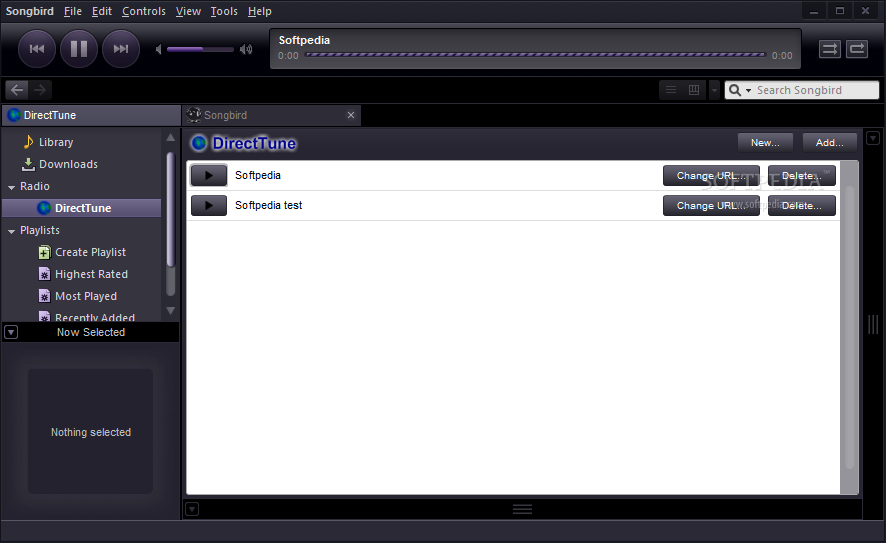Switch to list view

point(671,90)
